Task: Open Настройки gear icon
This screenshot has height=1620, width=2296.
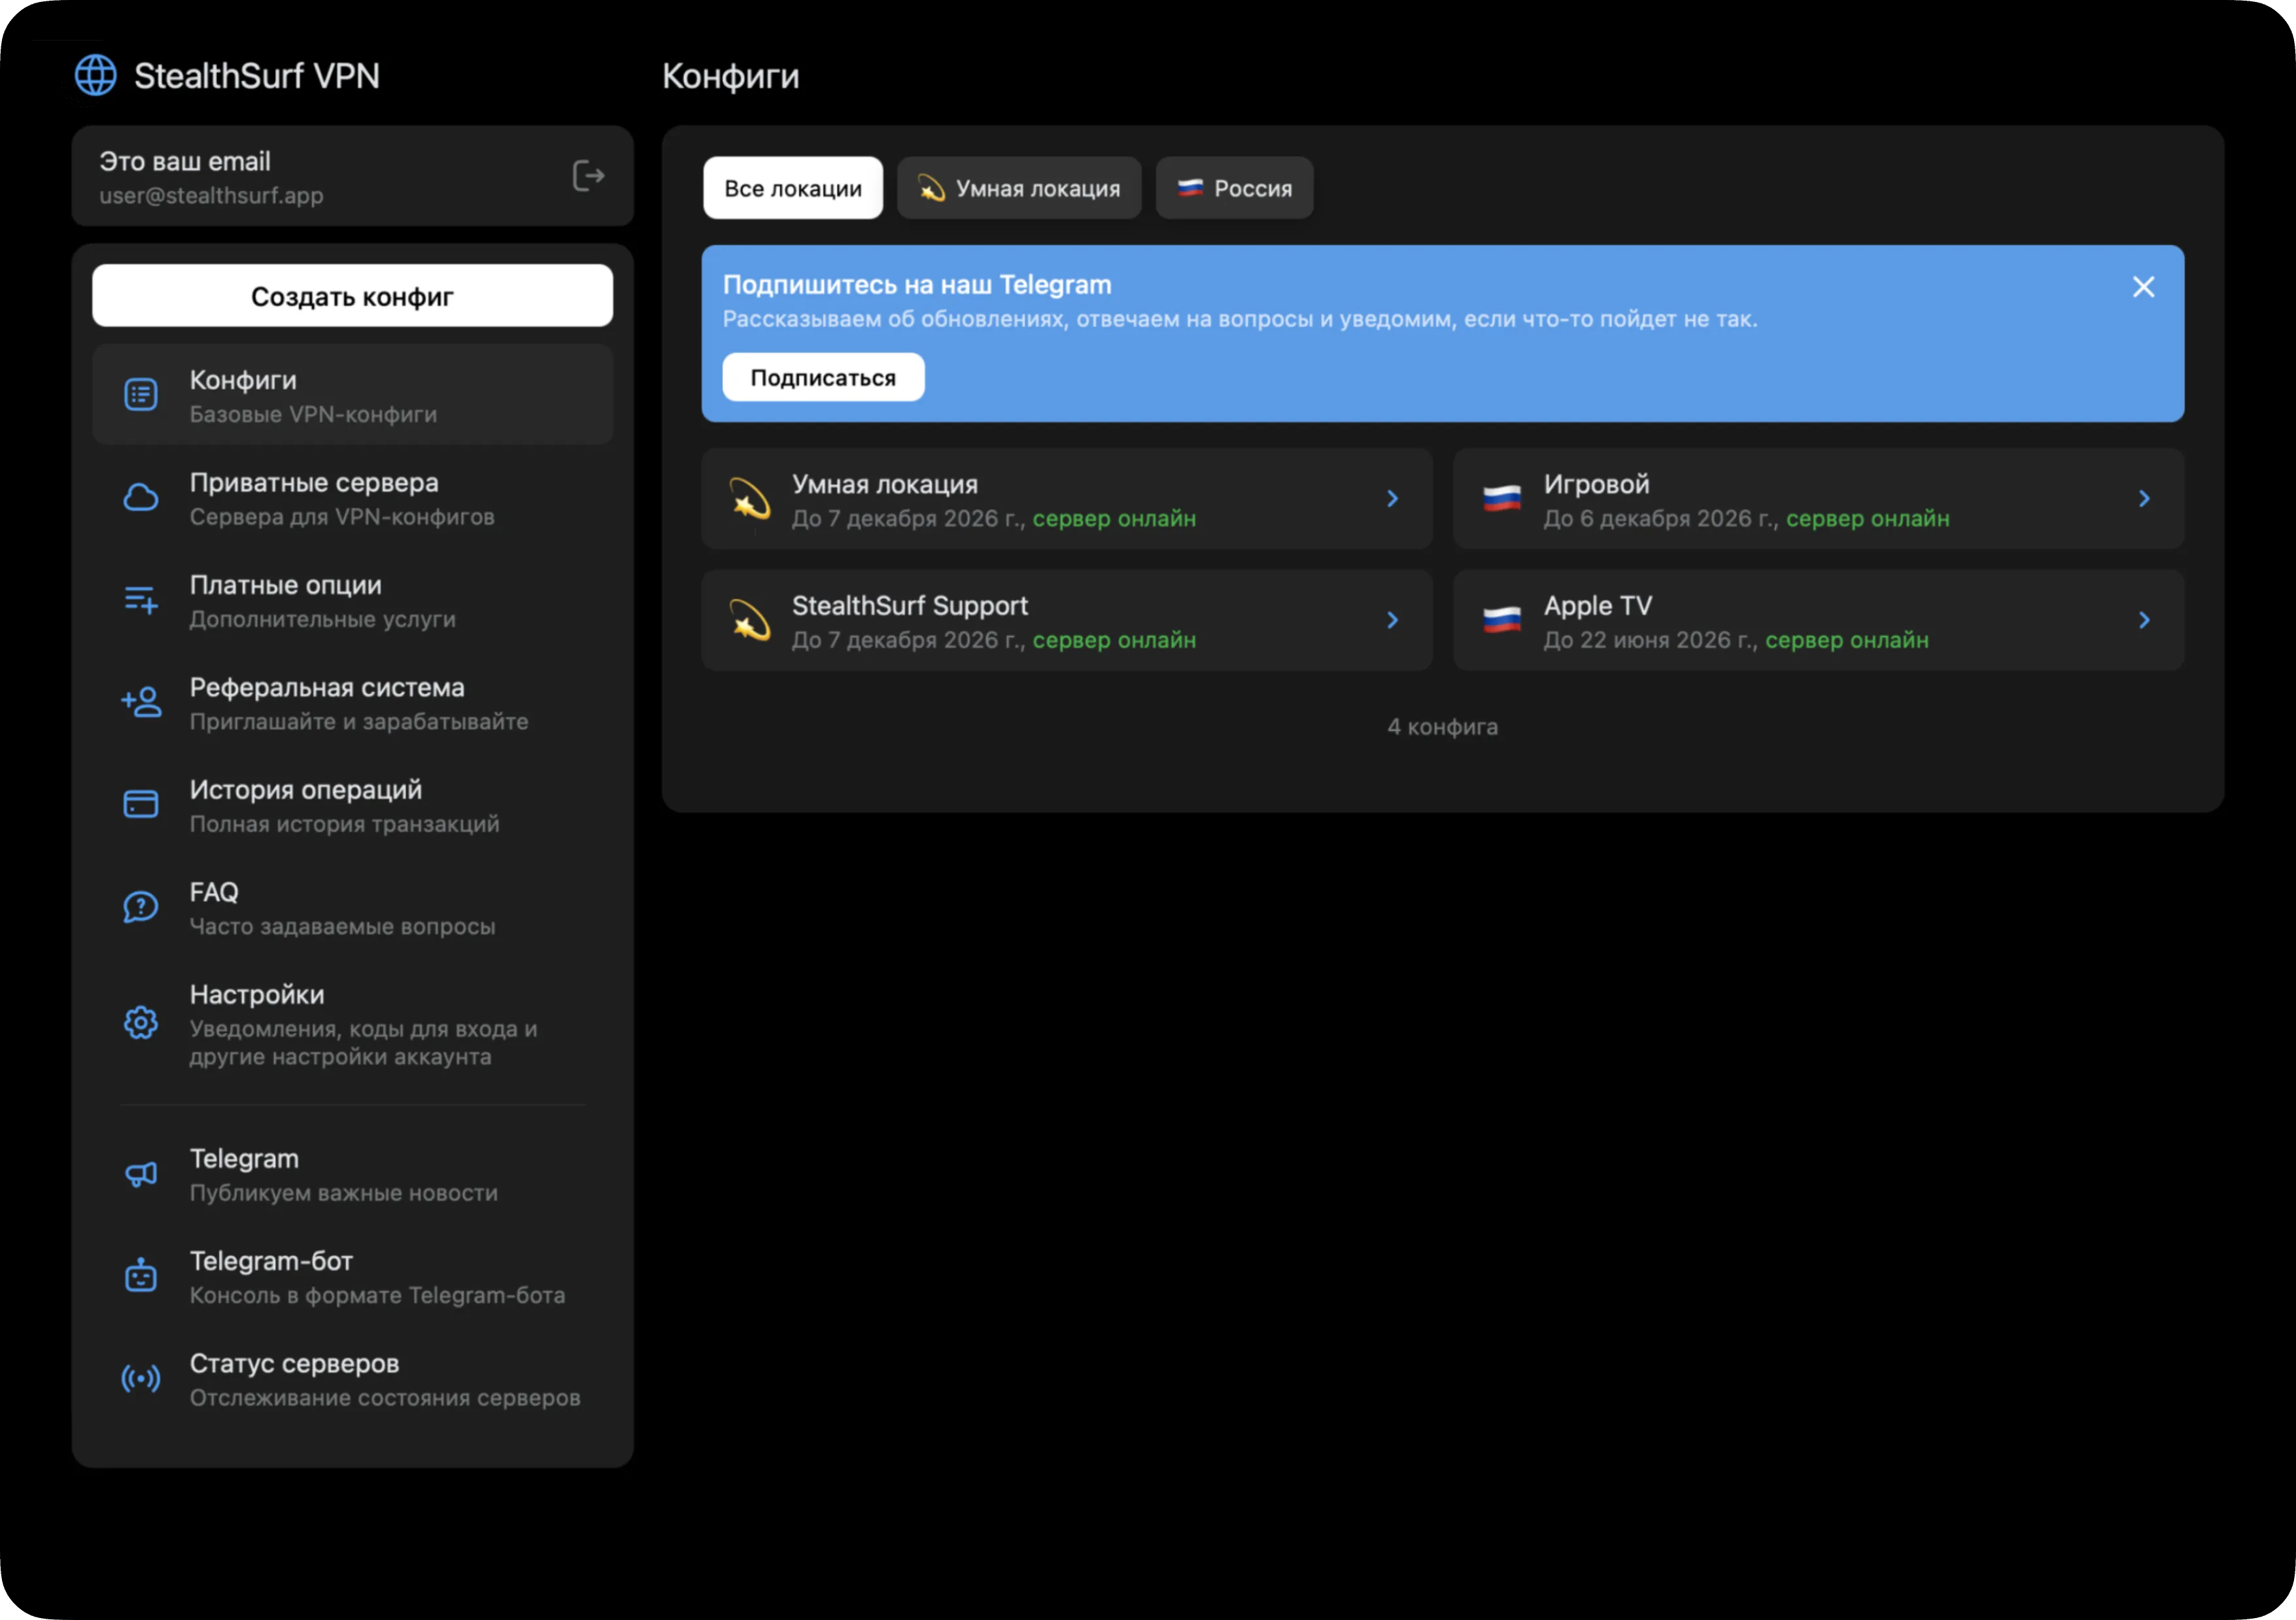Action: 141,1023
